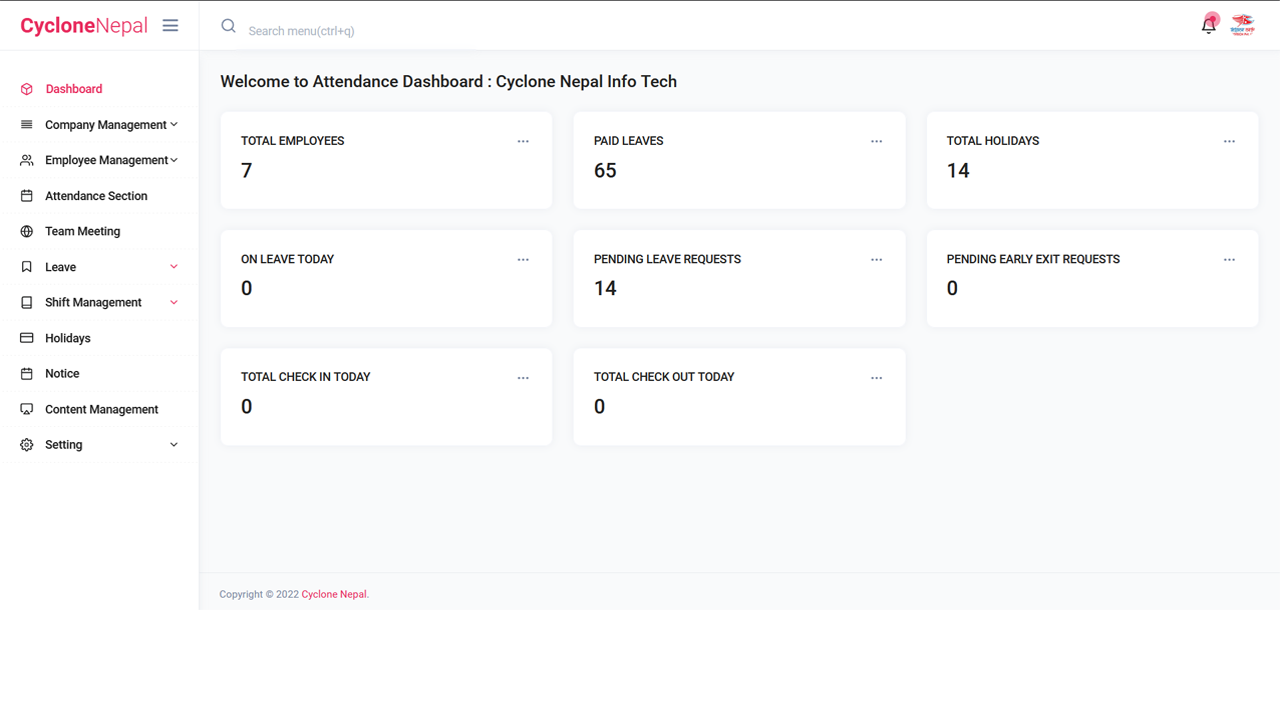Open options menu on PAID LEAVES card
Image resolution: width=1280 pixels, height=720 pixels.
coord(877,141)
